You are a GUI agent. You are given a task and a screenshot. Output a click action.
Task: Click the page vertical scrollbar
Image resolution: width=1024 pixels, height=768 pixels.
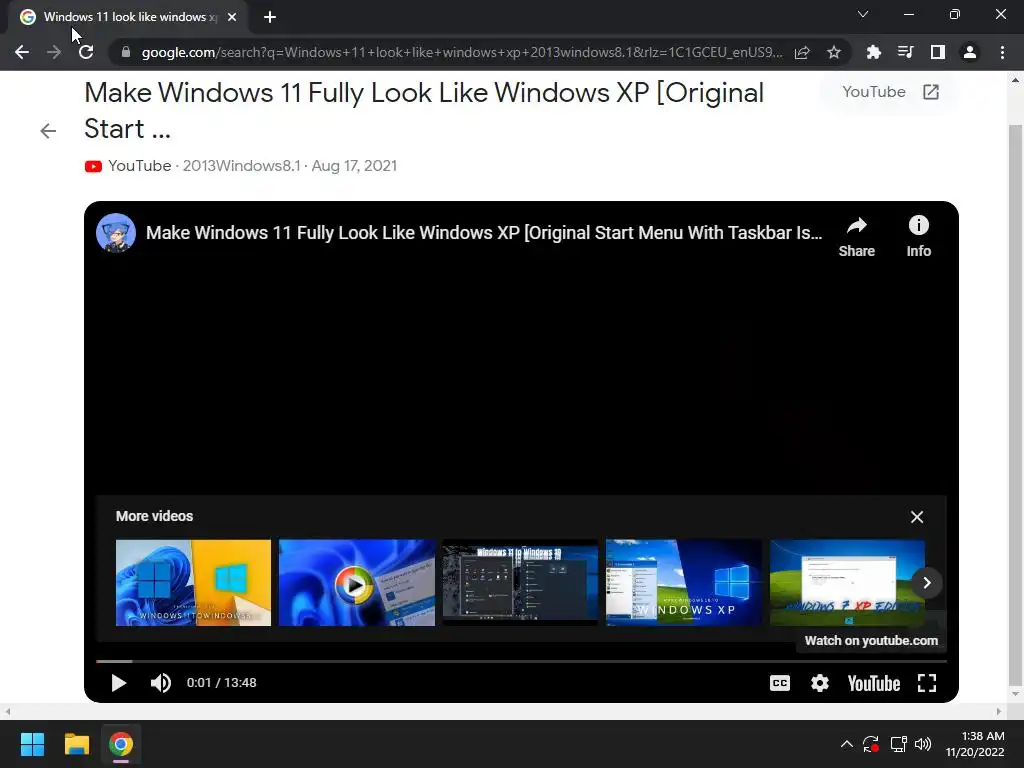click(1016, 405)
